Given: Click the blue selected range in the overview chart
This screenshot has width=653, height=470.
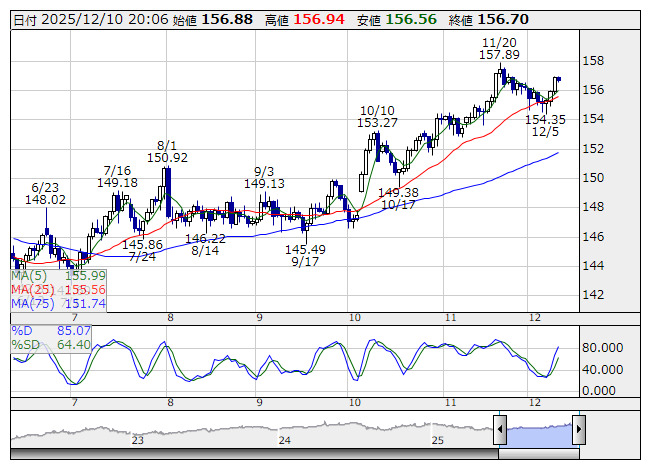Looking at the screenshot, I should (539, 435).
